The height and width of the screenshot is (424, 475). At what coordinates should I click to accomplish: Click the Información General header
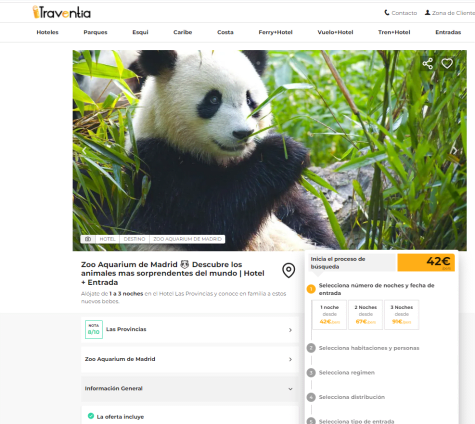[189, 389]
